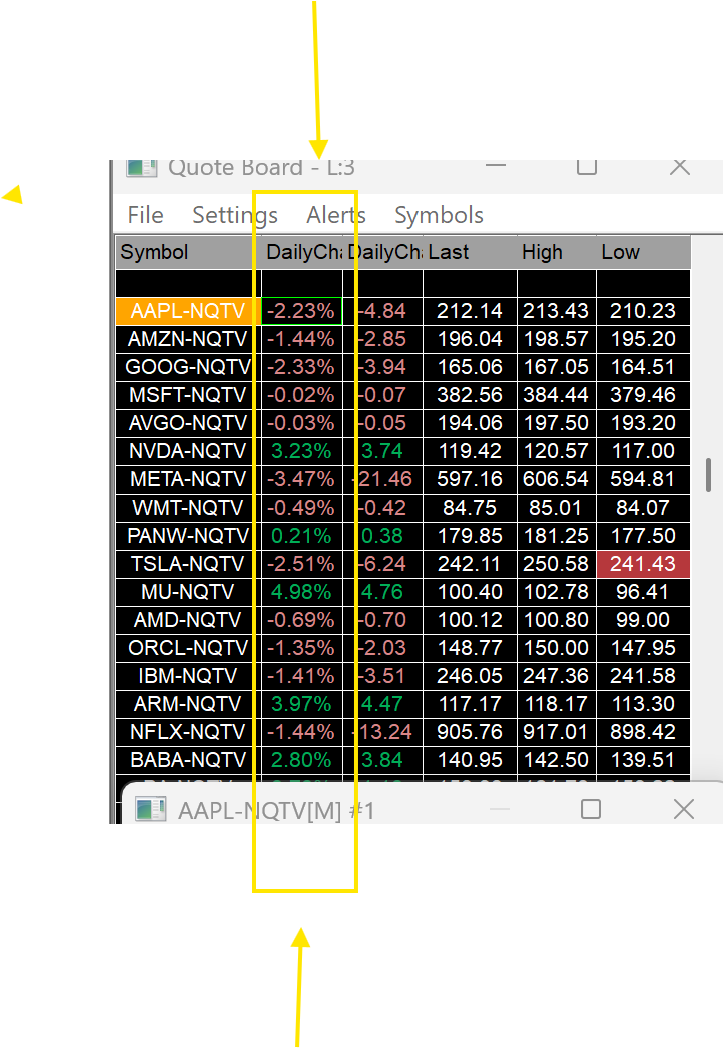
Task: Select the AVGO-NQTV symbol
Action: pos(188,423)
